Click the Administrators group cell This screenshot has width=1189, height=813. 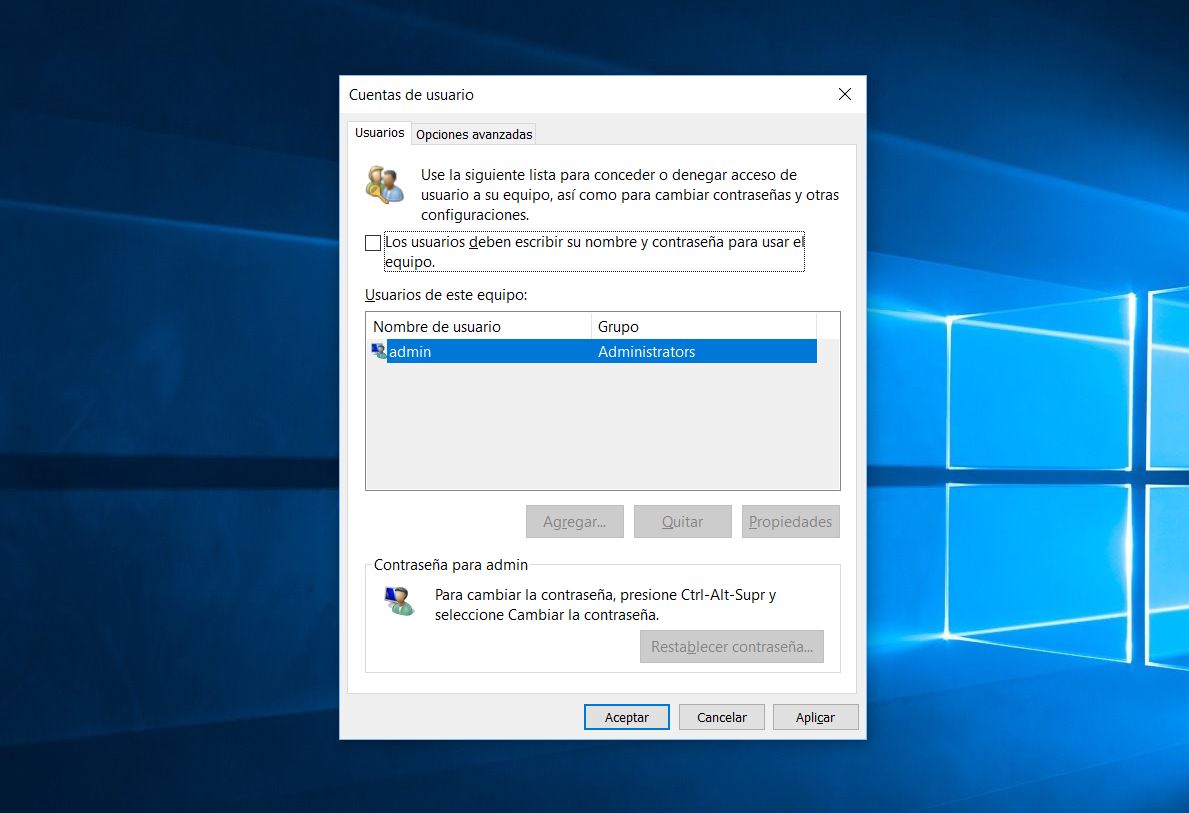646,352
